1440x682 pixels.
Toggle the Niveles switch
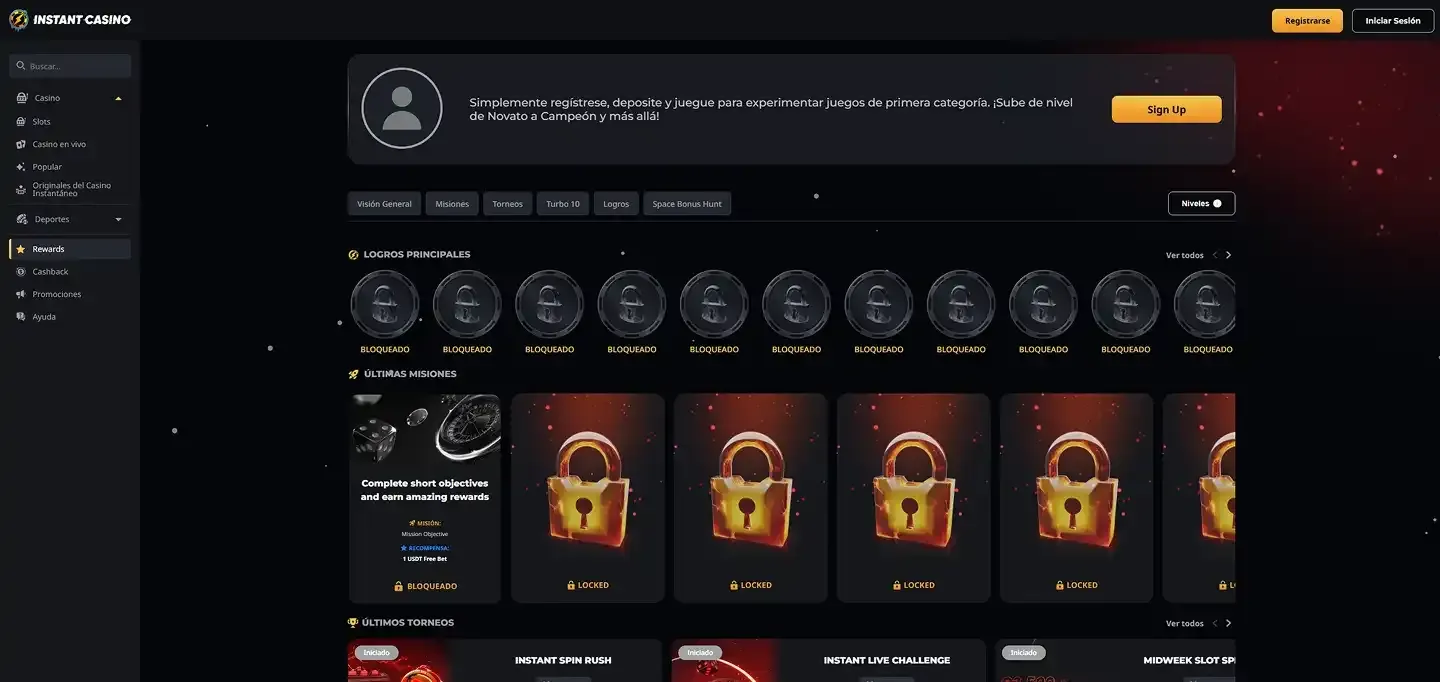pyautogui.click(x=1217, y=203)
